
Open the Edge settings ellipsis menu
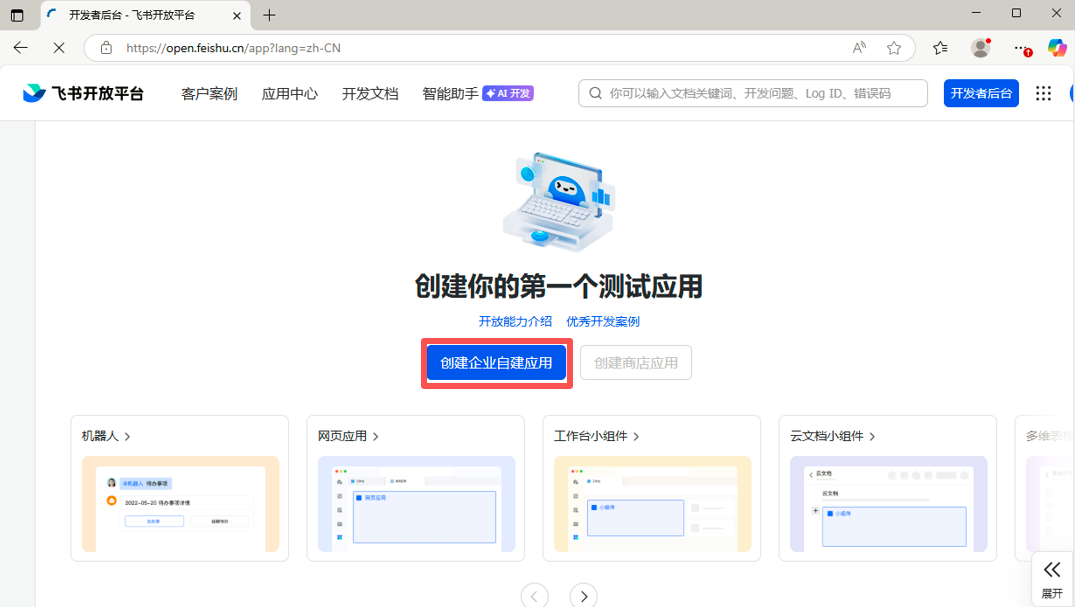1021,47
